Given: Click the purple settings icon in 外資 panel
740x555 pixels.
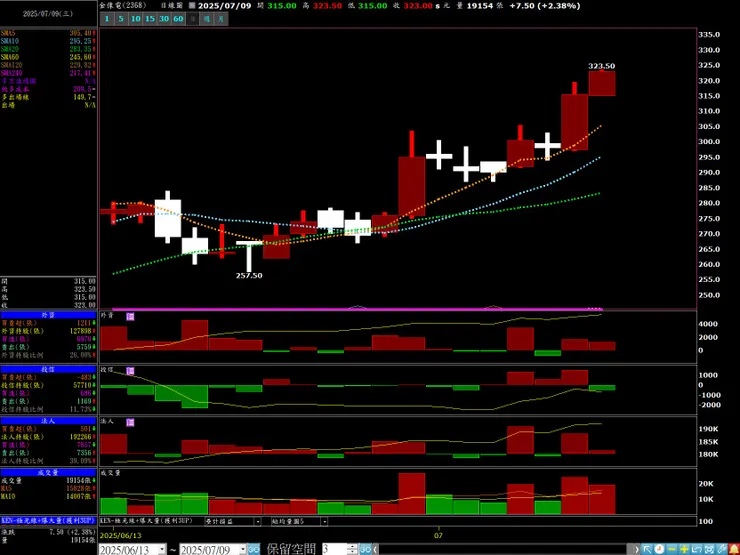Looking at the screenshot, I should pyautogui.click(x=130, y=316).
